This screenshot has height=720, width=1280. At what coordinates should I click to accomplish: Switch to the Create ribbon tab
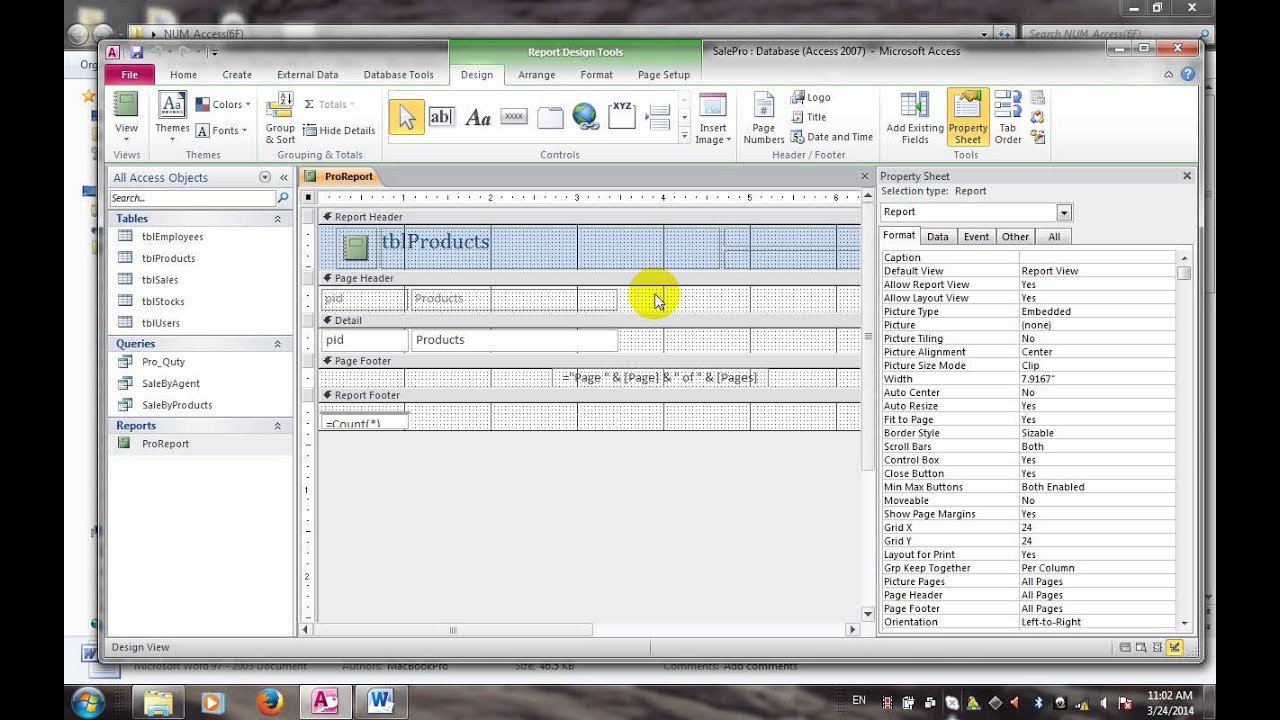(237, 74)
